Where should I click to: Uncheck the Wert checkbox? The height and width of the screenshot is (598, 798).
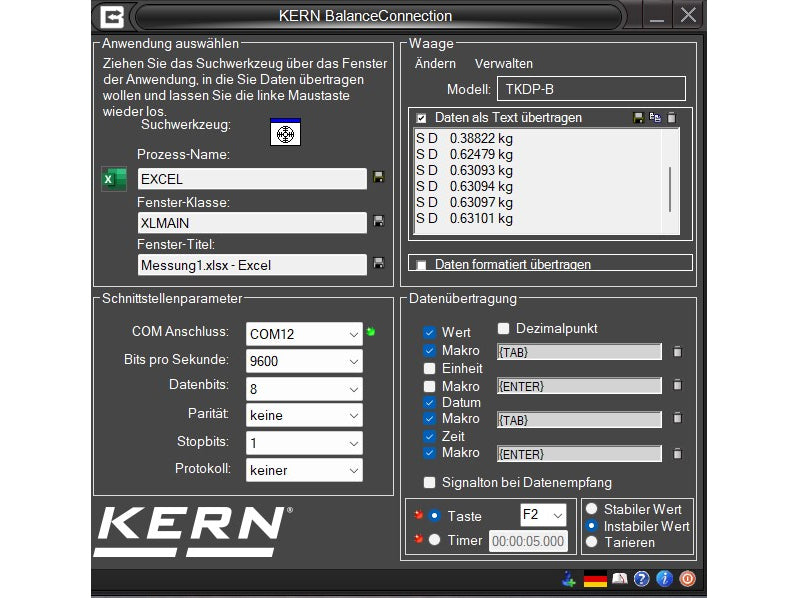point(430,333)
